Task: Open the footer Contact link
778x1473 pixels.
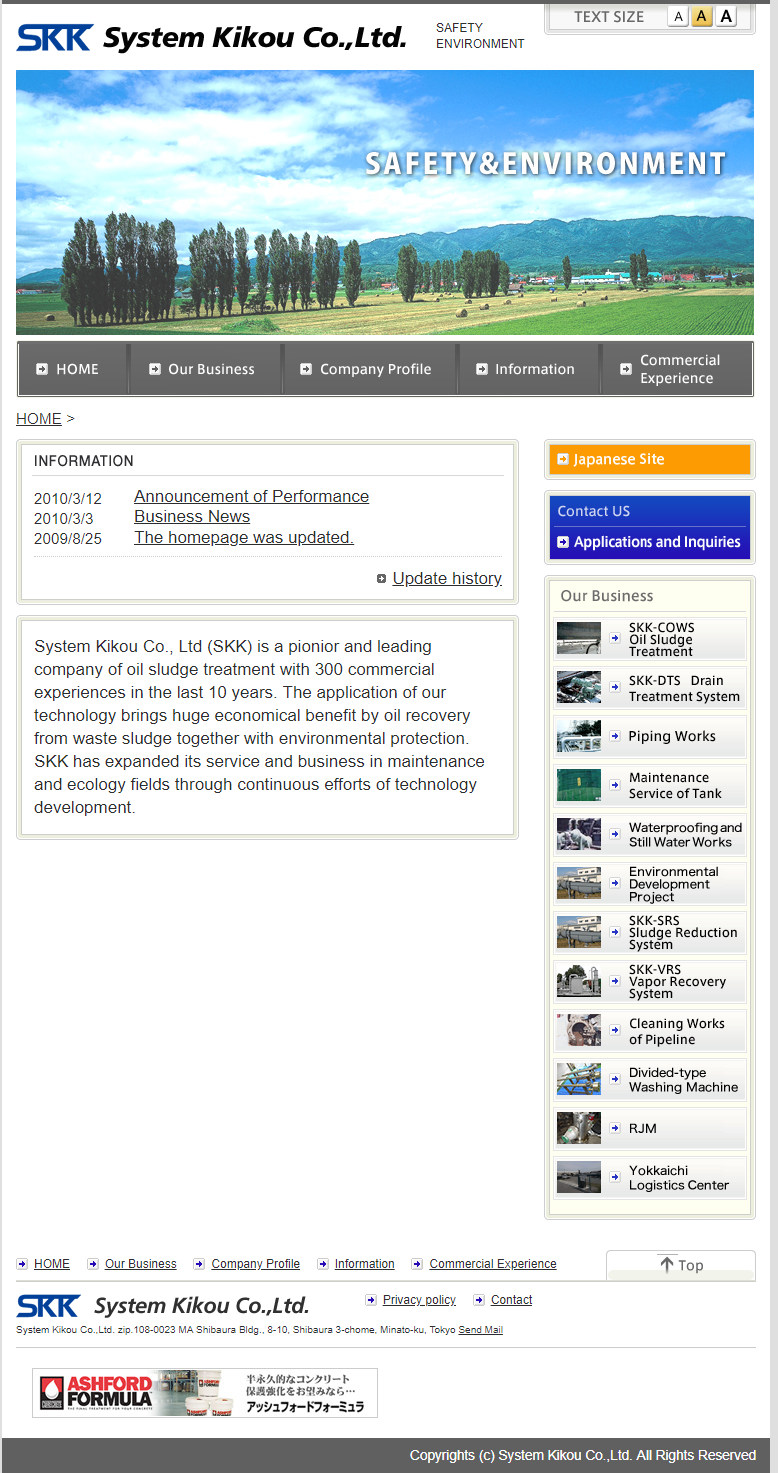Action: click(x=511, y=1300)
